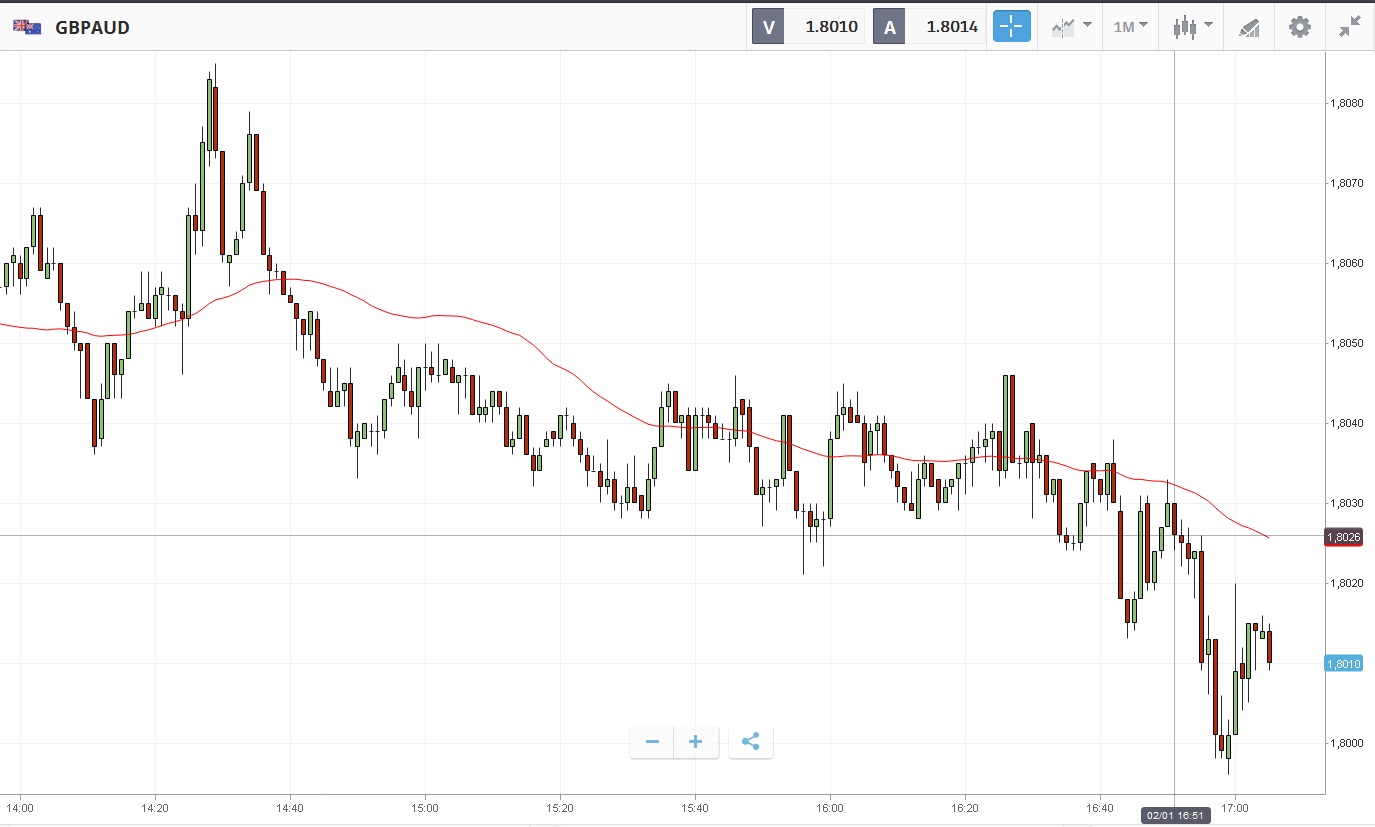The image size is (1375, 827).
Task: Click the GBPAUD instrument name
Action: (92, 27)
